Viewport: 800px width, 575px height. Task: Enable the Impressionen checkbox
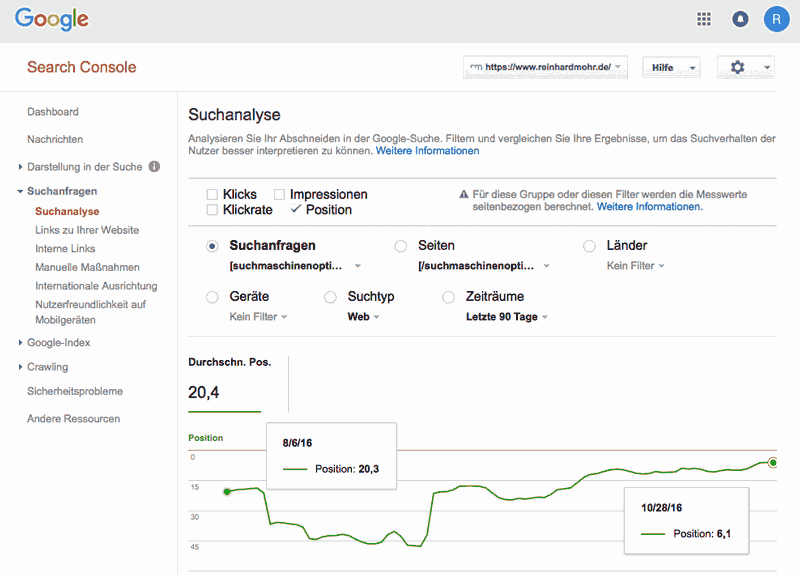[x=280, y=194]
